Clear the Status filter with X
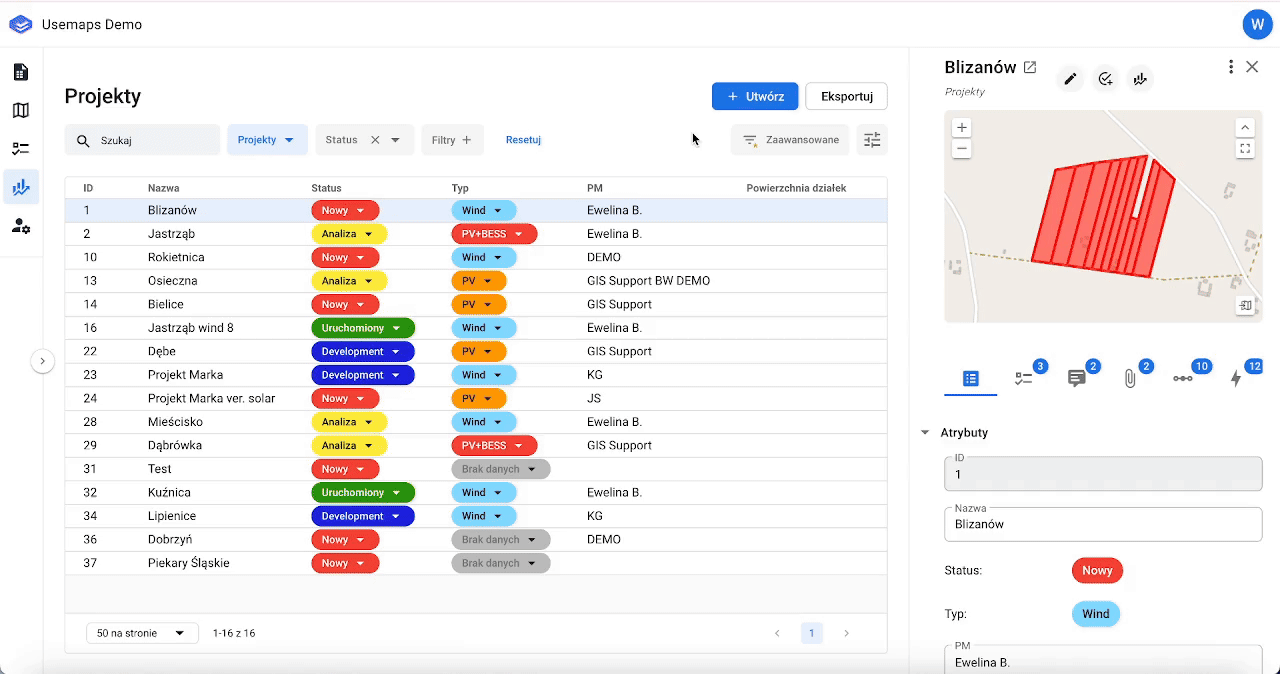The width and height of the screenshot is (1280, 674). click(x=375, y=140)
